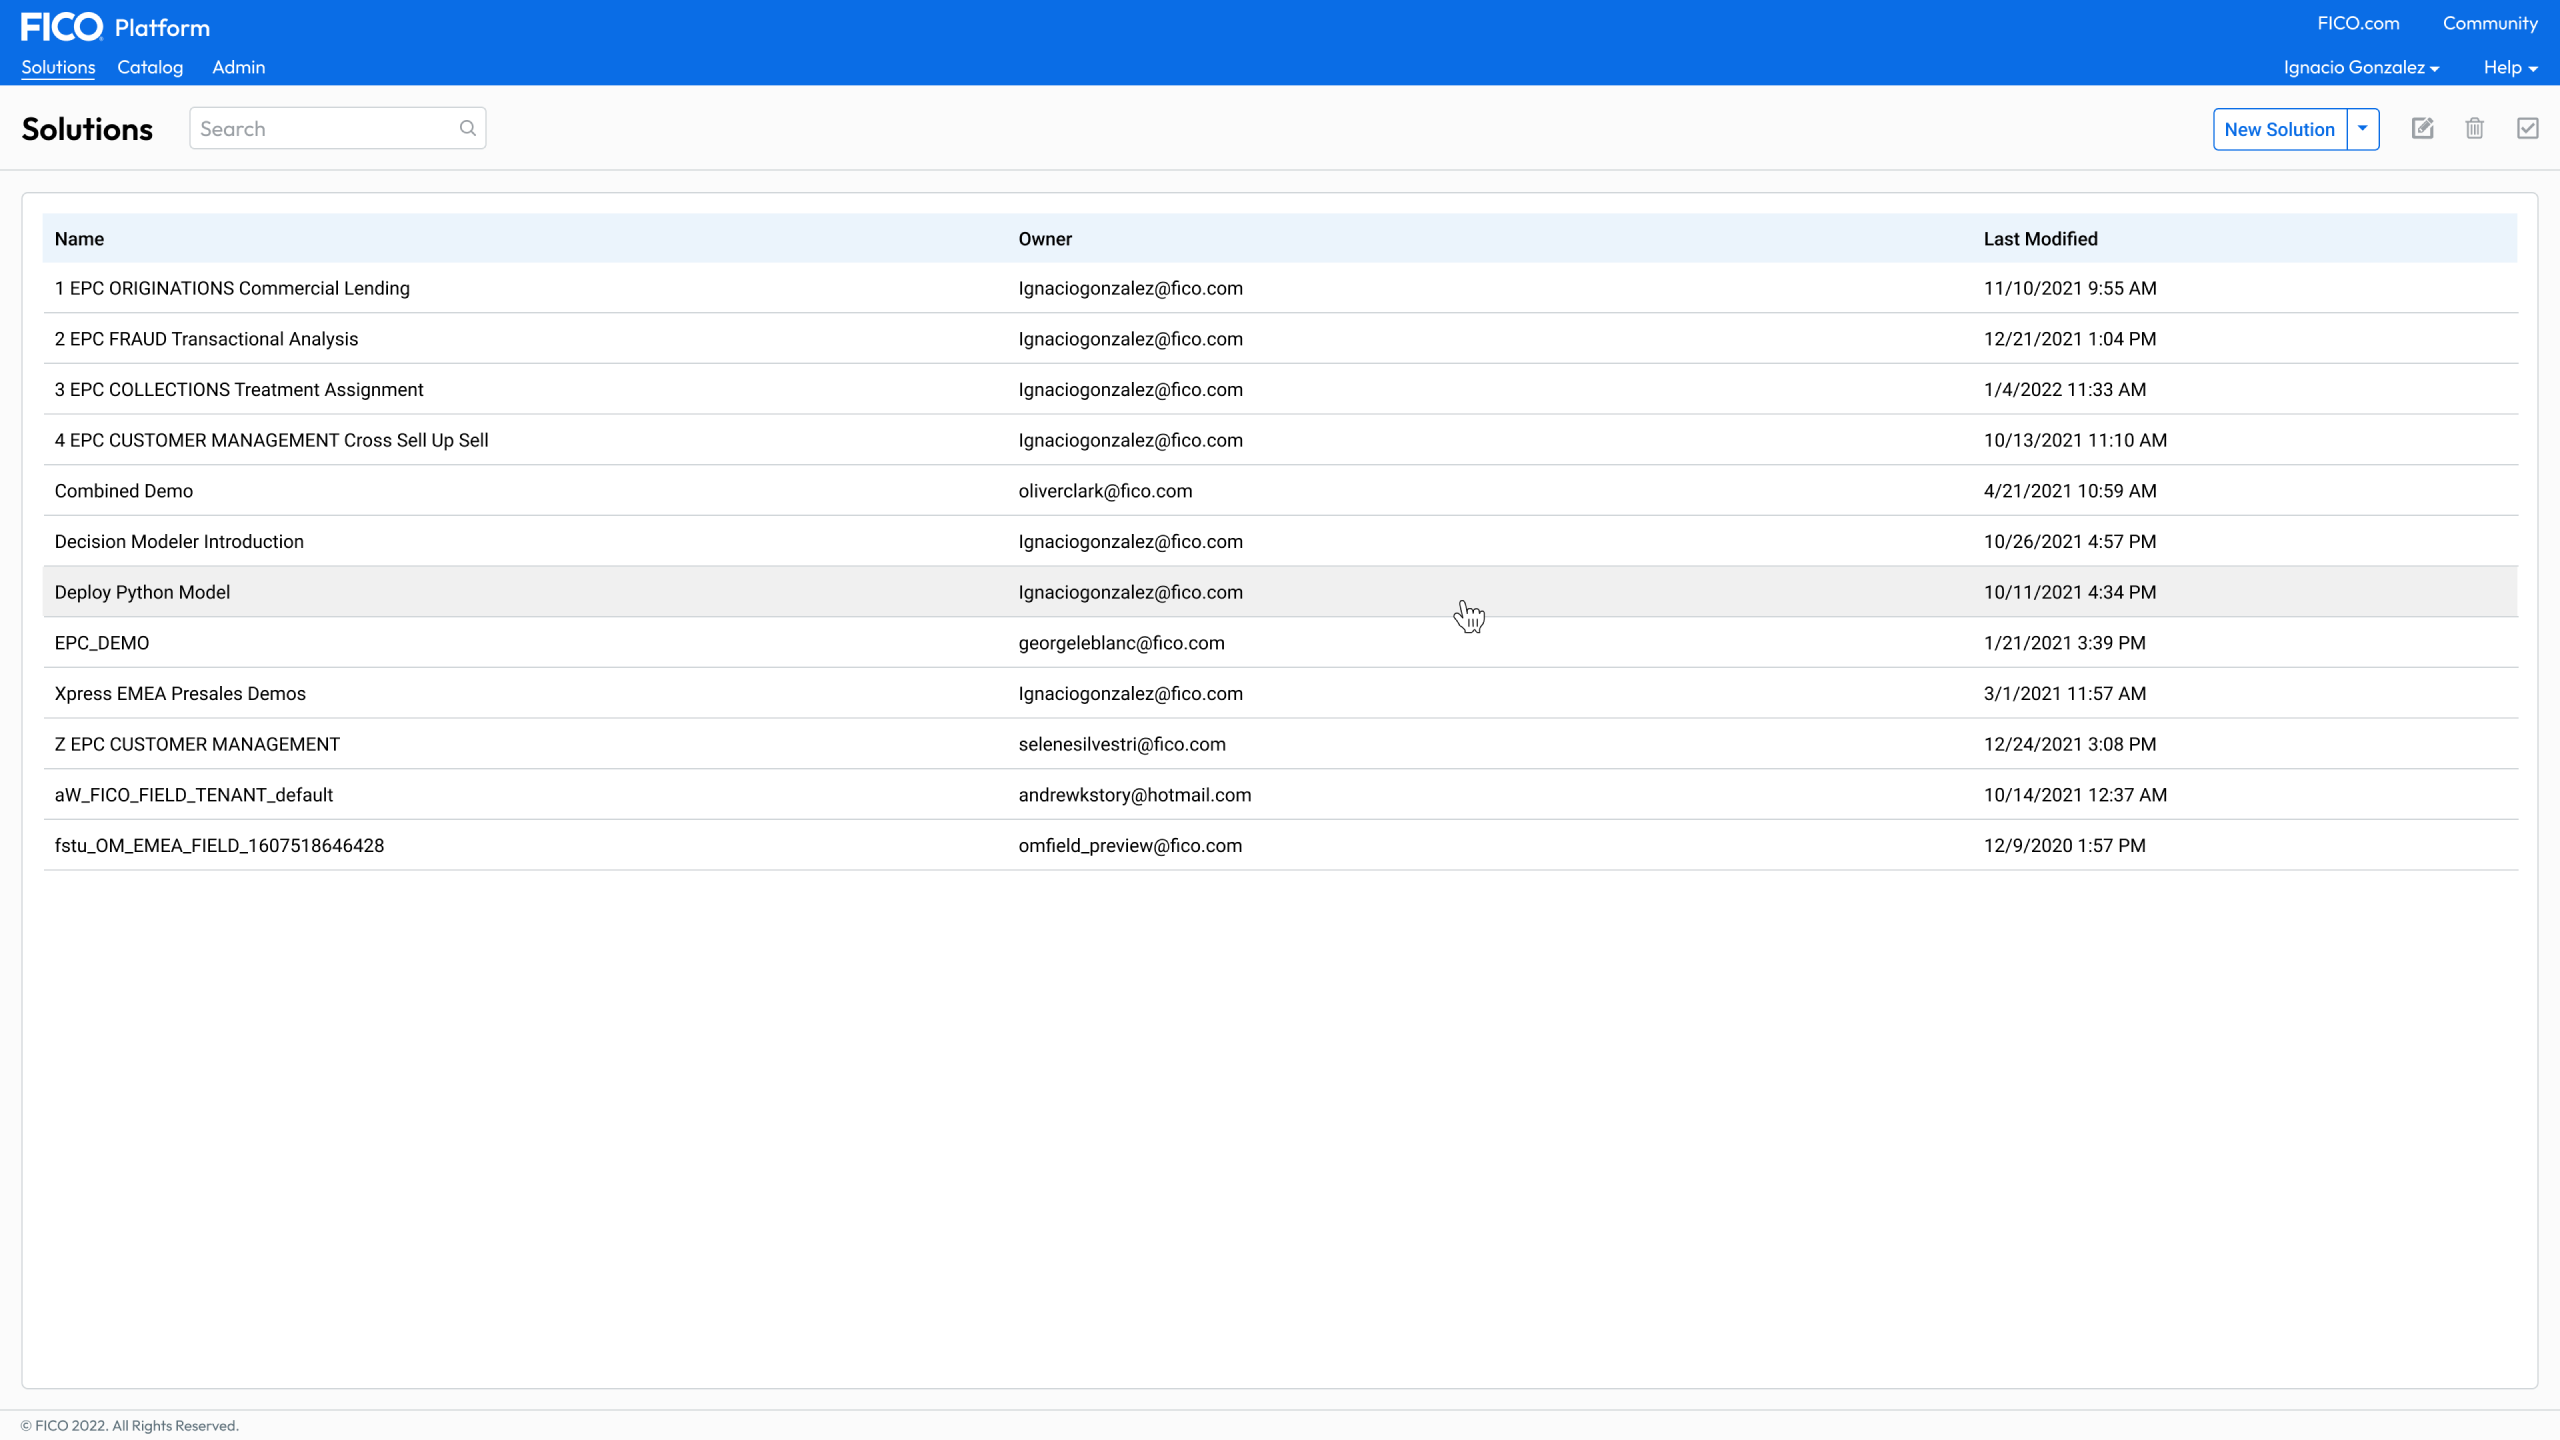Click owner email in Xpress EMEA Presales row
This screenshot has height=1440, width=2560.
pyautogui.click(x=1130, y=693)
